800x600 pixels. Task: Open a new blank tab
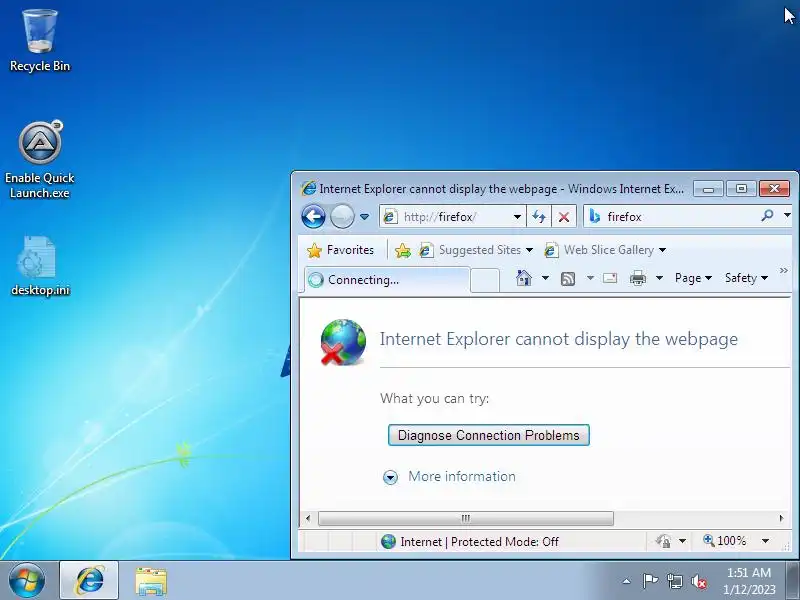click(485, 281)
